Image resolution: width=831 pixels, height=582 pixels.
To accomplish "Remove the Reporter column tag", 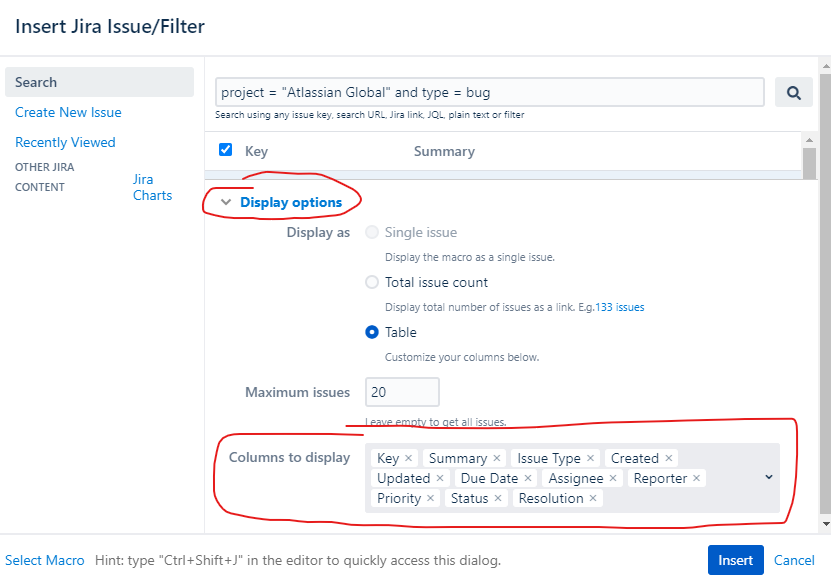I will (x=696, y=478).
